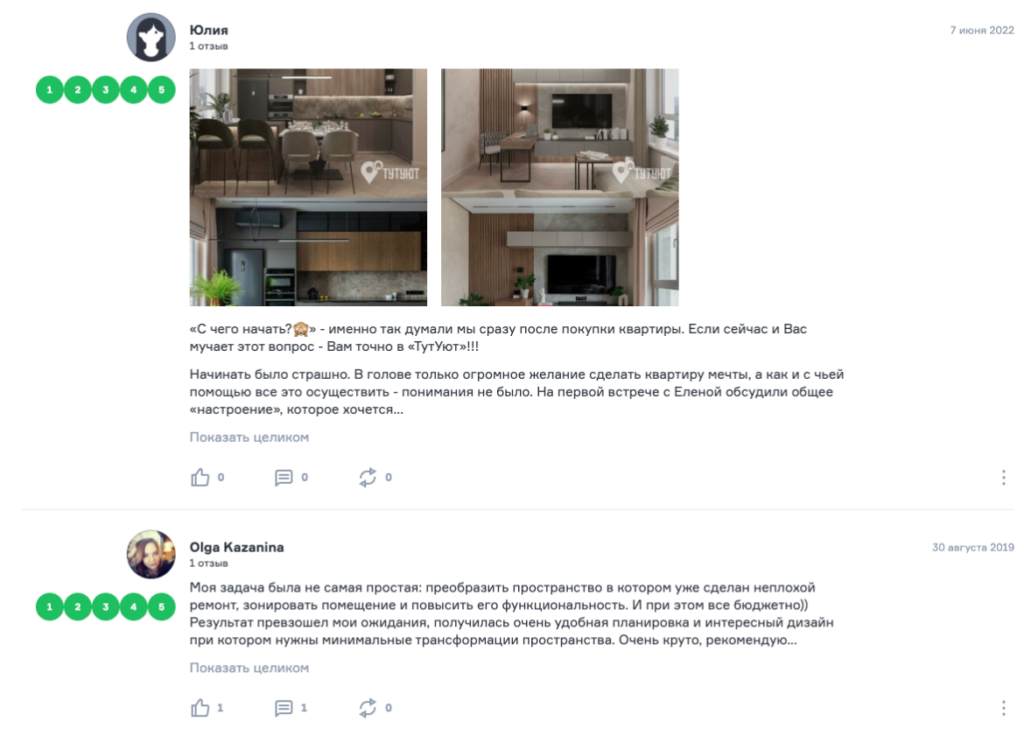The image size is (1024, 735).
Task: Repost Юлия's review
Action: click(x=368, y=478)
